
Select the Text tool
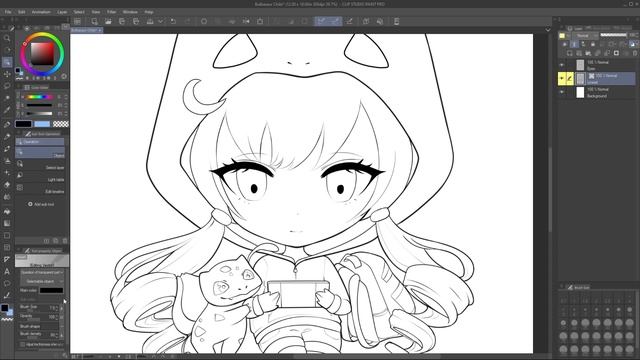[x=7, y=271]
